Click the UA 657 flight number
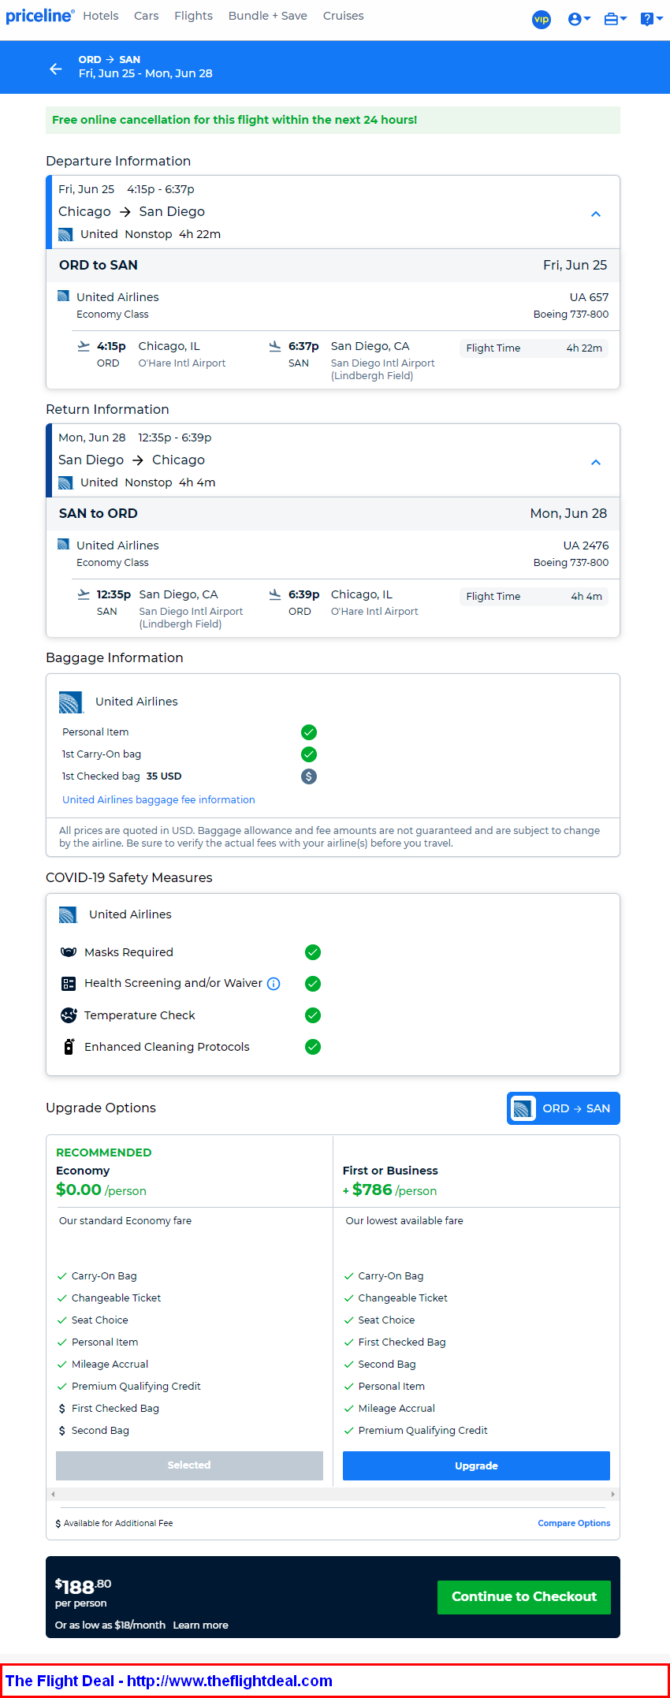This screenshot has width=670, height=1698. (x=589, y=297)
